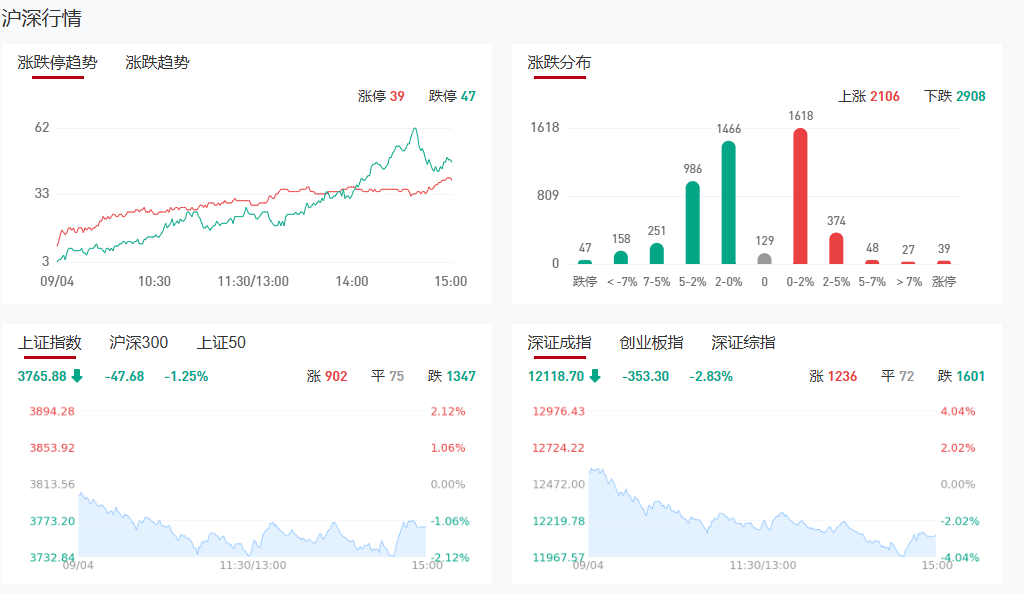Screen dimensions: 1024x594
Task: Click the red 374 bar for 2-5%
Action: click(x=836, y=248)
